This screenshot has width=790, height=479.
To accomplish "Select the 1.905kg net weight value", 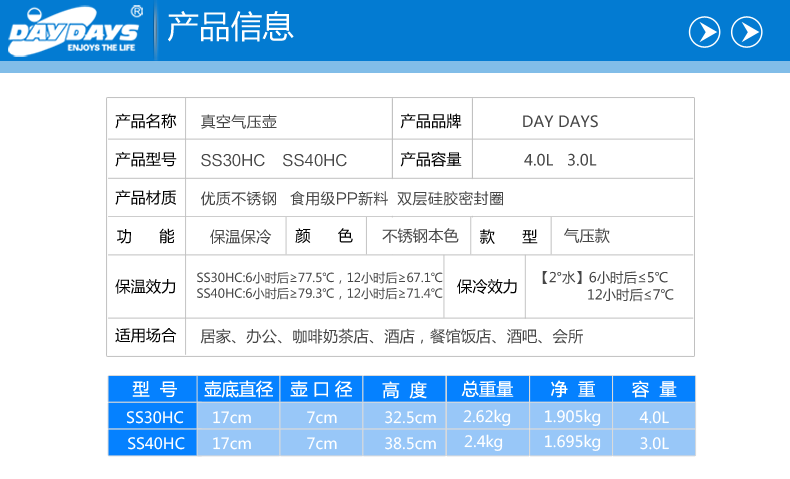I will [x=572, y=417].
